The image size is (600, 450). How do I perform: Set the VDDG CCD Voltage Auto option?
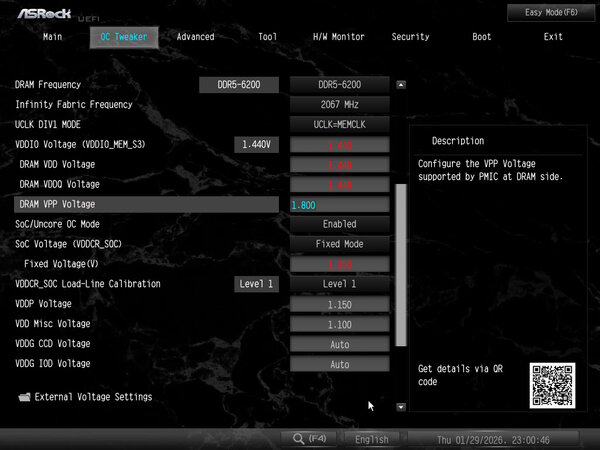pyautogui.click(x=339, y=344)
